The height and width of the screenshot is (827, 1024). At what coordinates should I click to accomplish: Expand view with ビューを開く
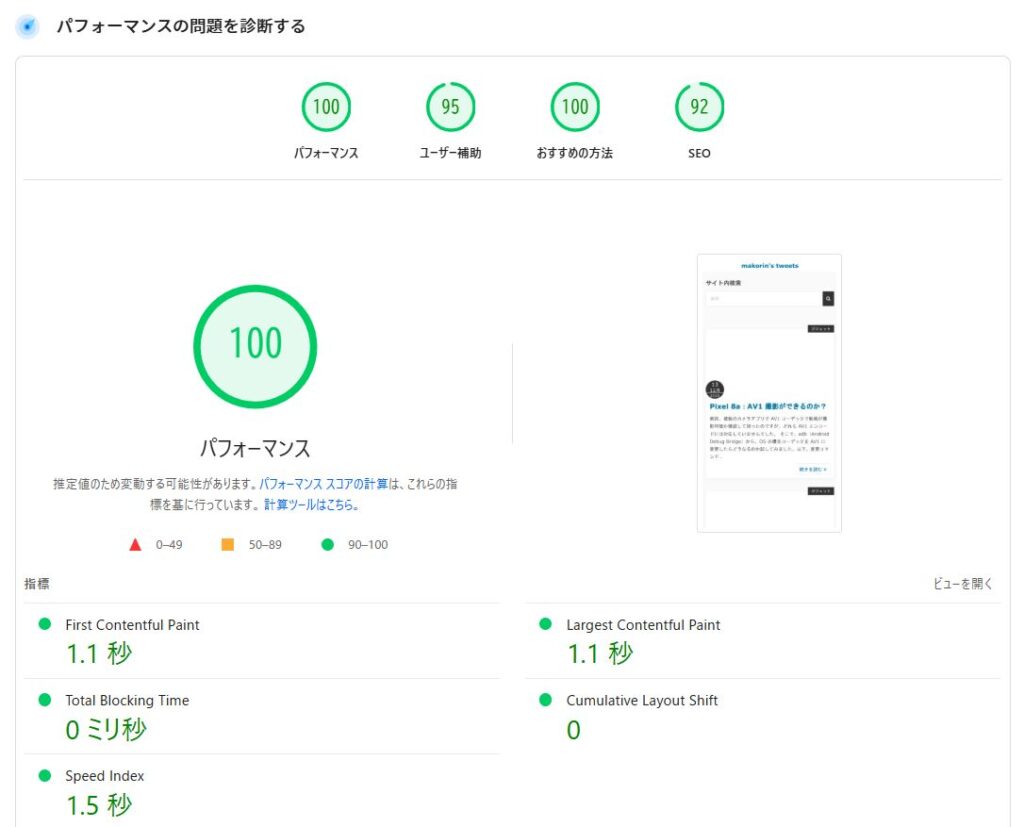point(962,584)
